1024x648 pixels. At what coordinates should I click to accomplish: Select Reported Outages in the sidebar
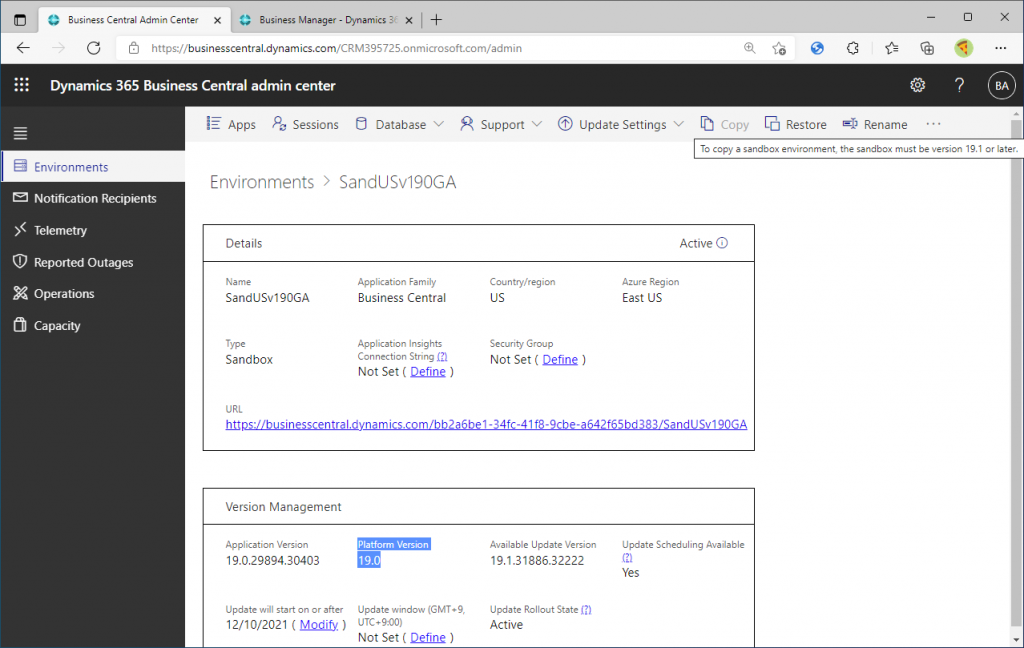pyautogui.click(x=93, y=262)
